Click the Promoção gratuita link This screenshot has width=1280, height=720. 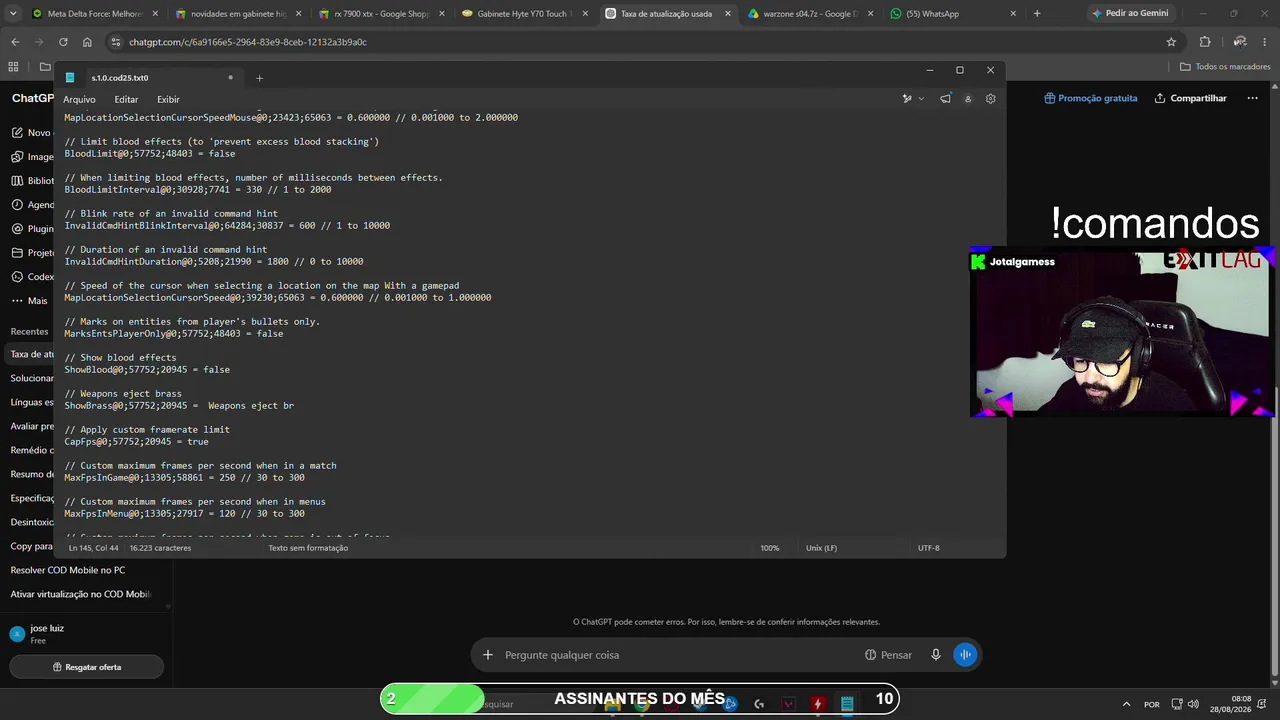pos(1091,98)
